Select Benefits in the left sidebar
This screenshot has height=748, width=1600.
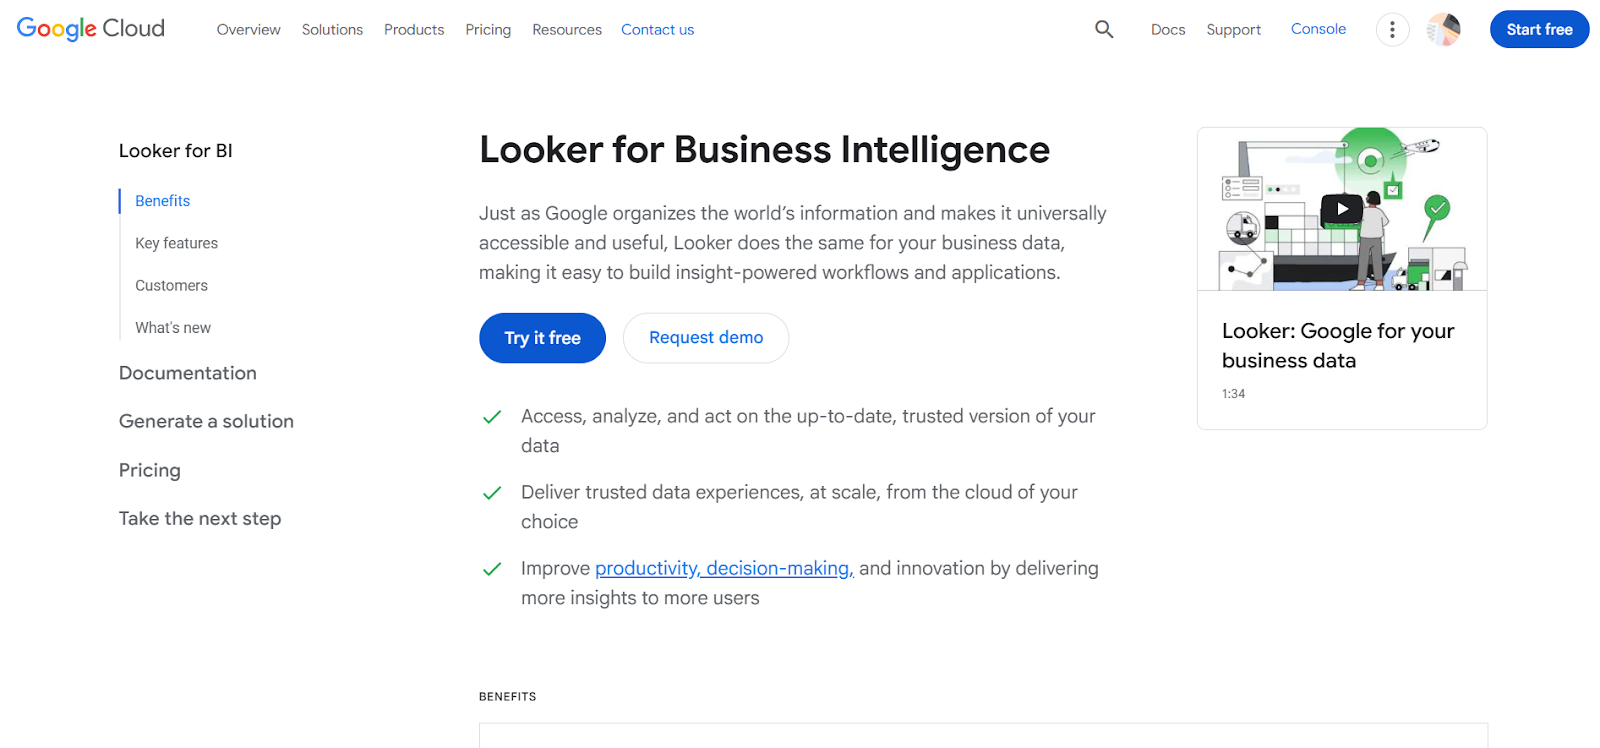point(161,200)
